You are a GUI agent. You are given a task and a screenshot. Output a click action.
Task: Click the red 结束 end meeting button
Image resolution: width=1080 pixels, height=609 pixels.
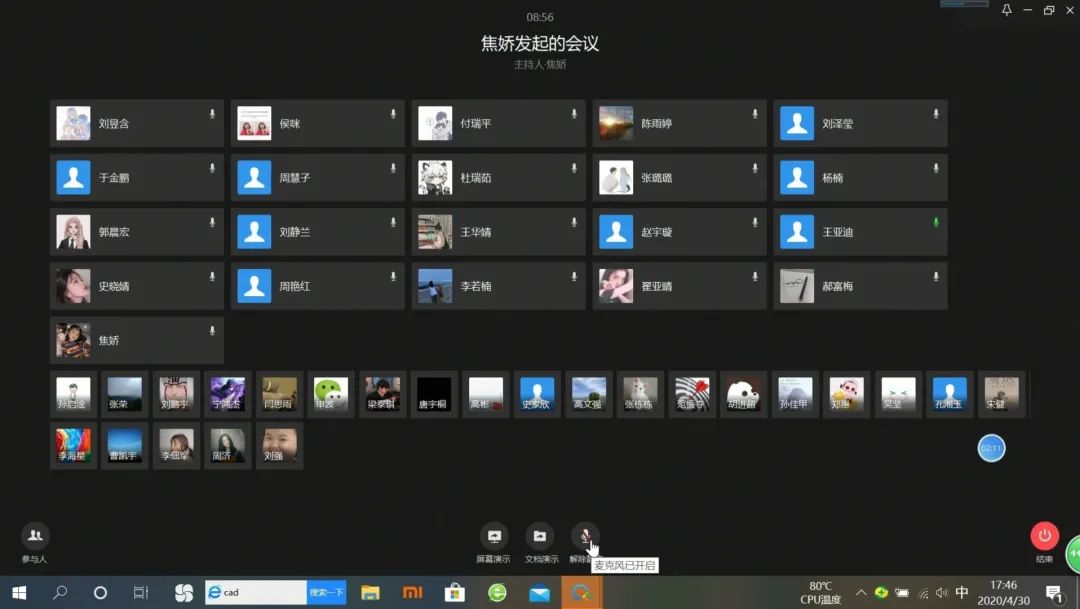click(x=1044, y=537)
